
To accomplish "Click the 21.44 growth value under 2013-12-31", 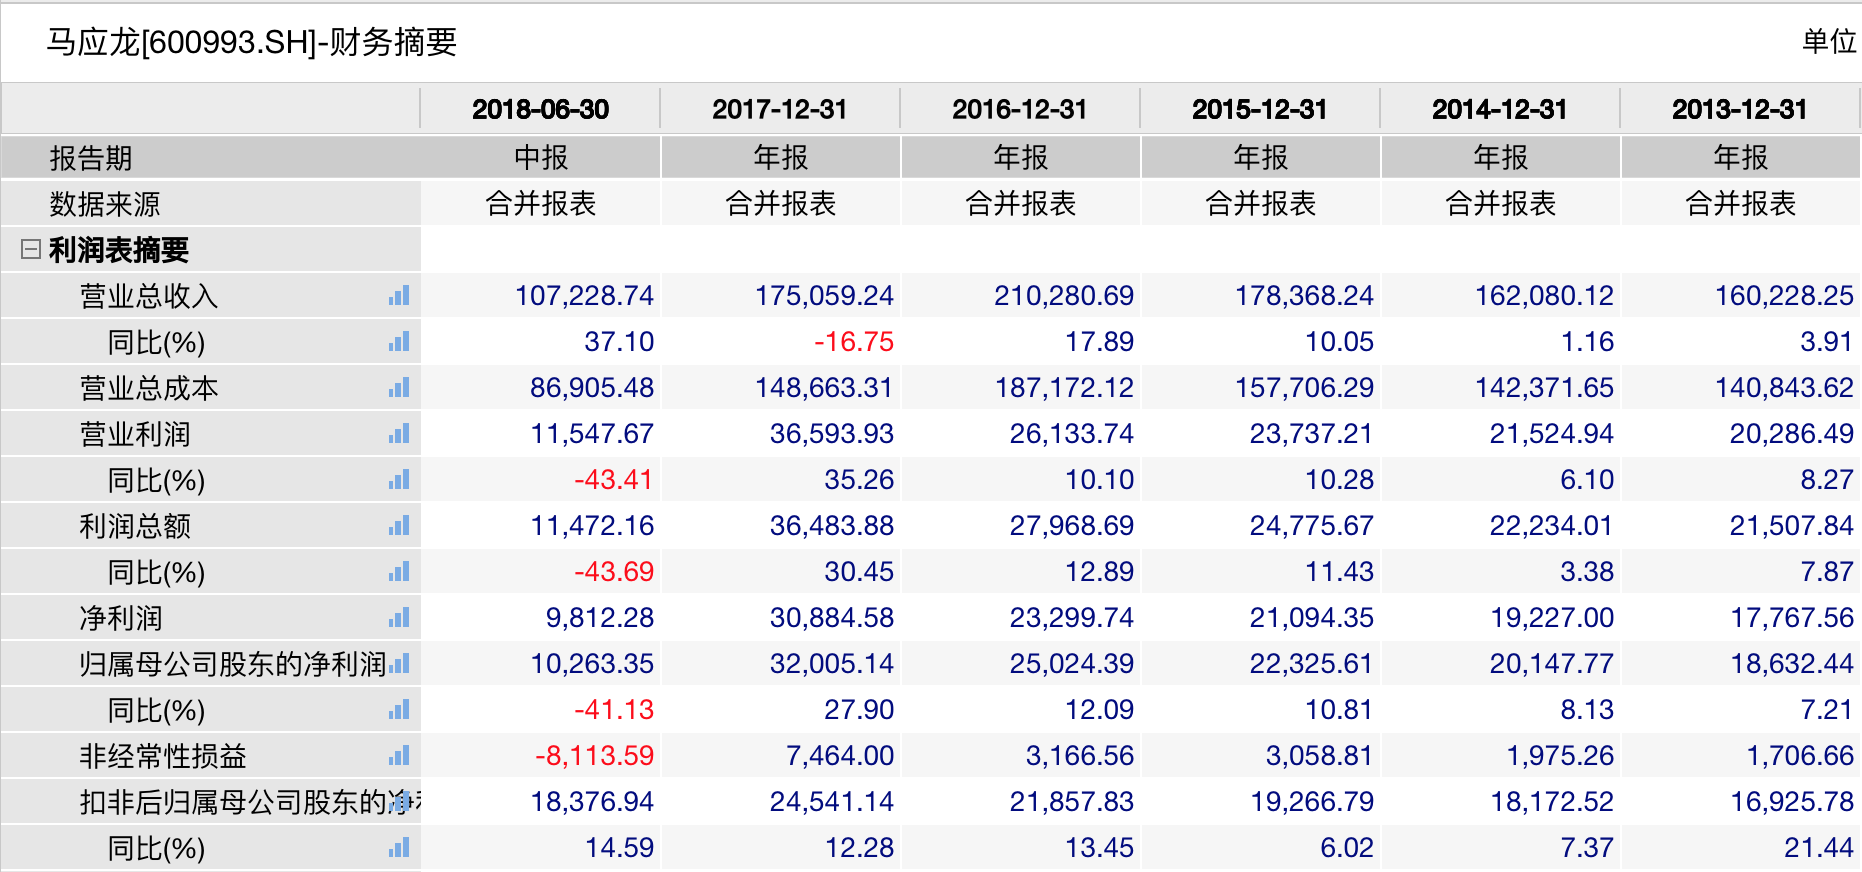I will tap(1819, 848).
